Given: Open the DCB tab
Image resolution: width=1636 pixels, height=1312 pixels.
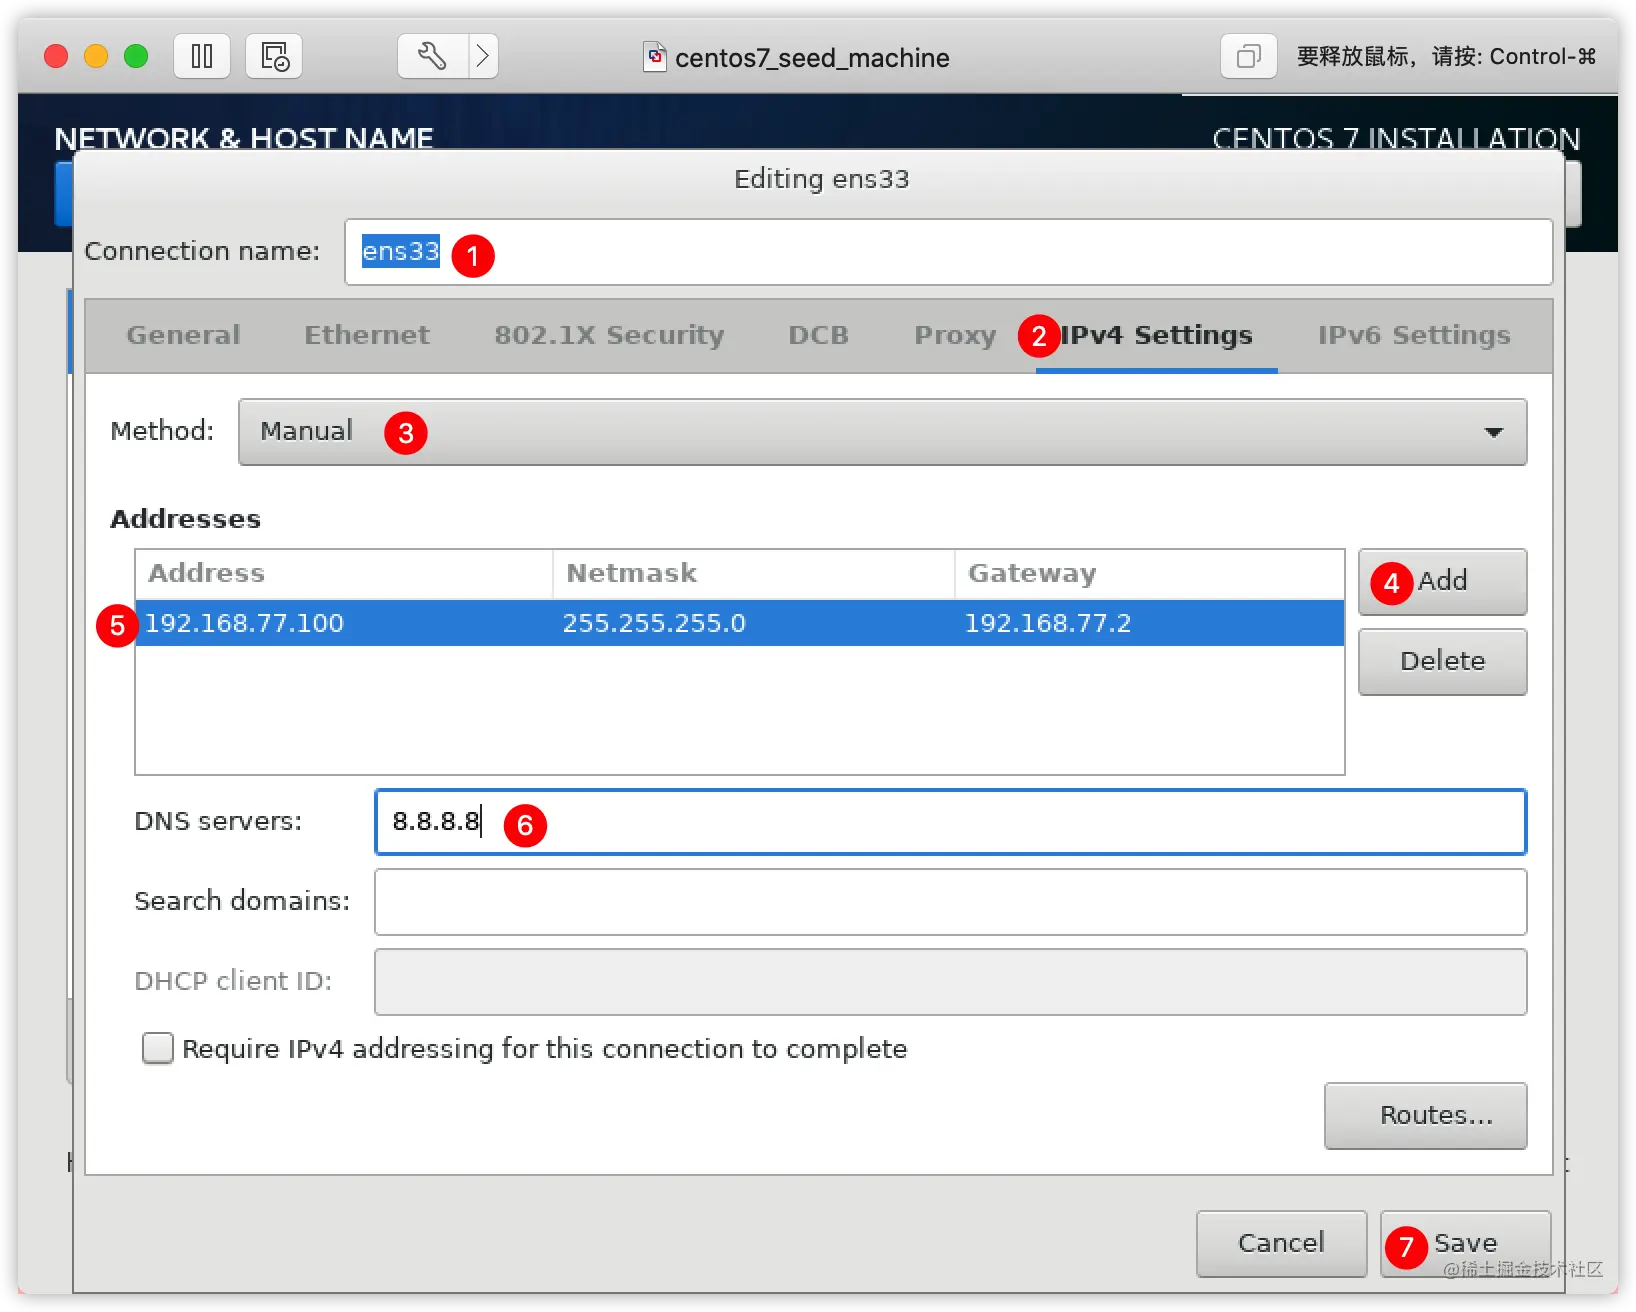Looking at the screenshot, I should [x=818, y=335].
